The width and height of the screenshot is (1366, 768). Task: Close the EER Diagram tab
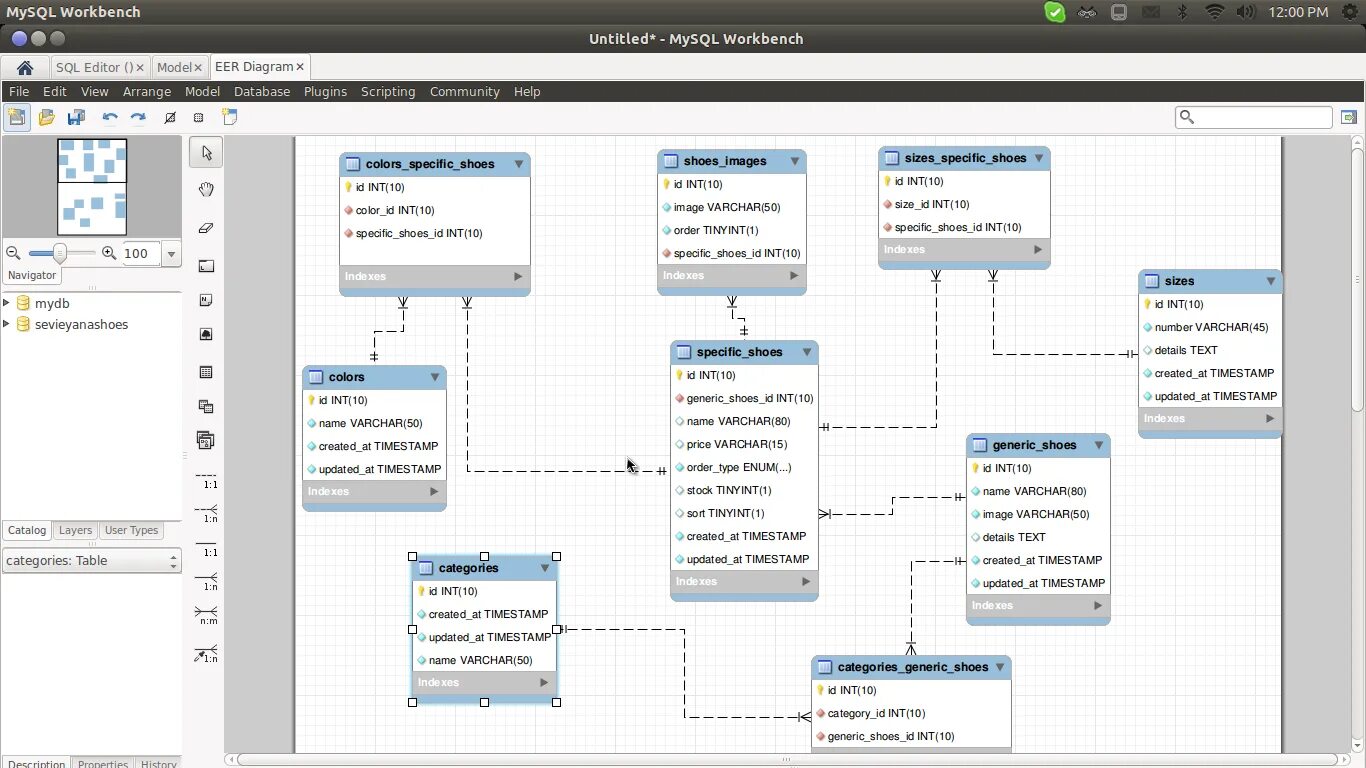pos(301,67)
